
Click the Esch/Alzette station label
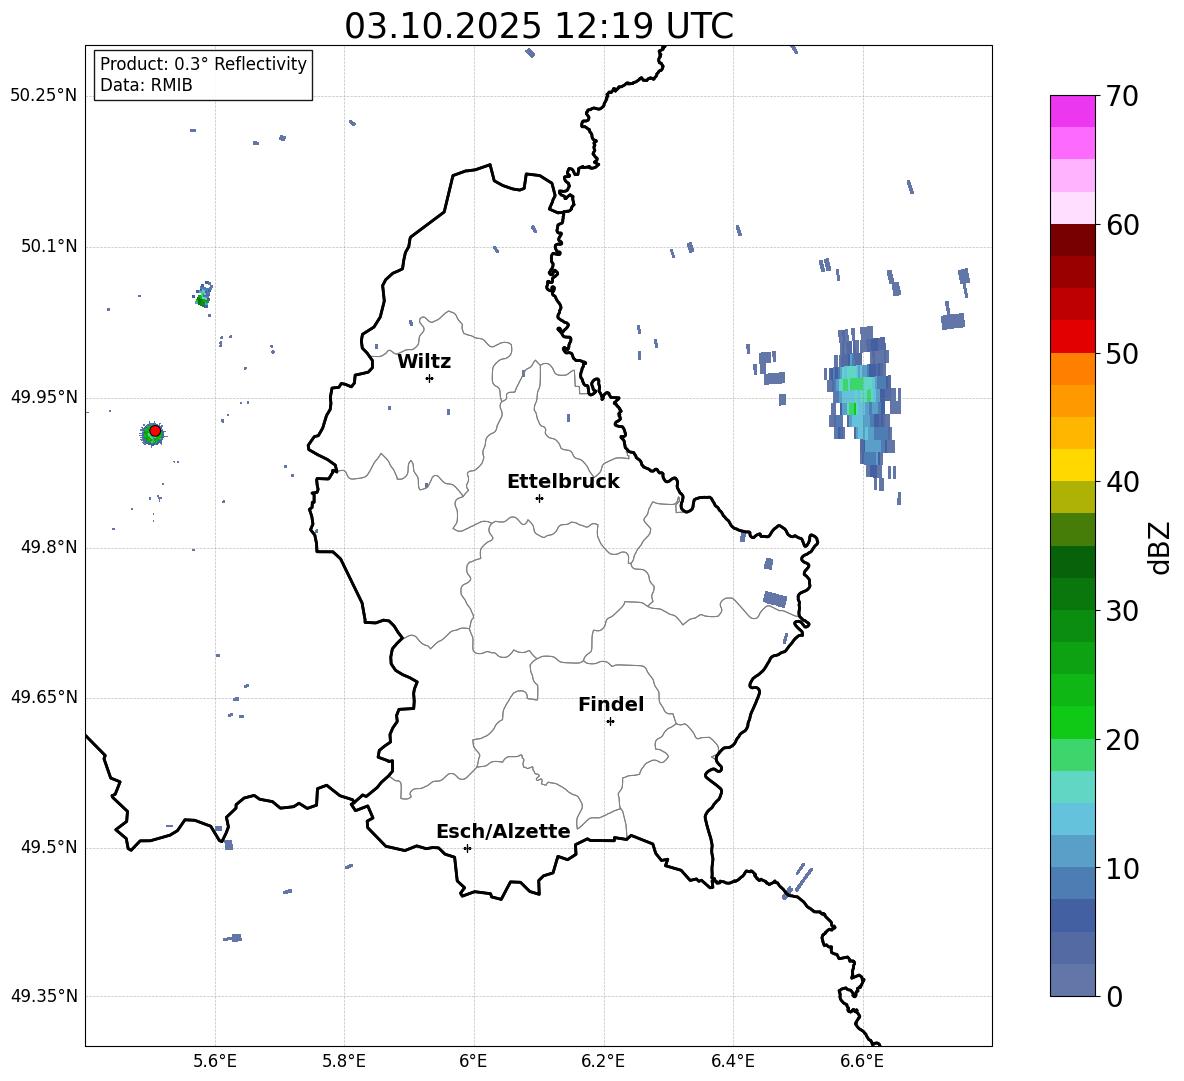503,831
